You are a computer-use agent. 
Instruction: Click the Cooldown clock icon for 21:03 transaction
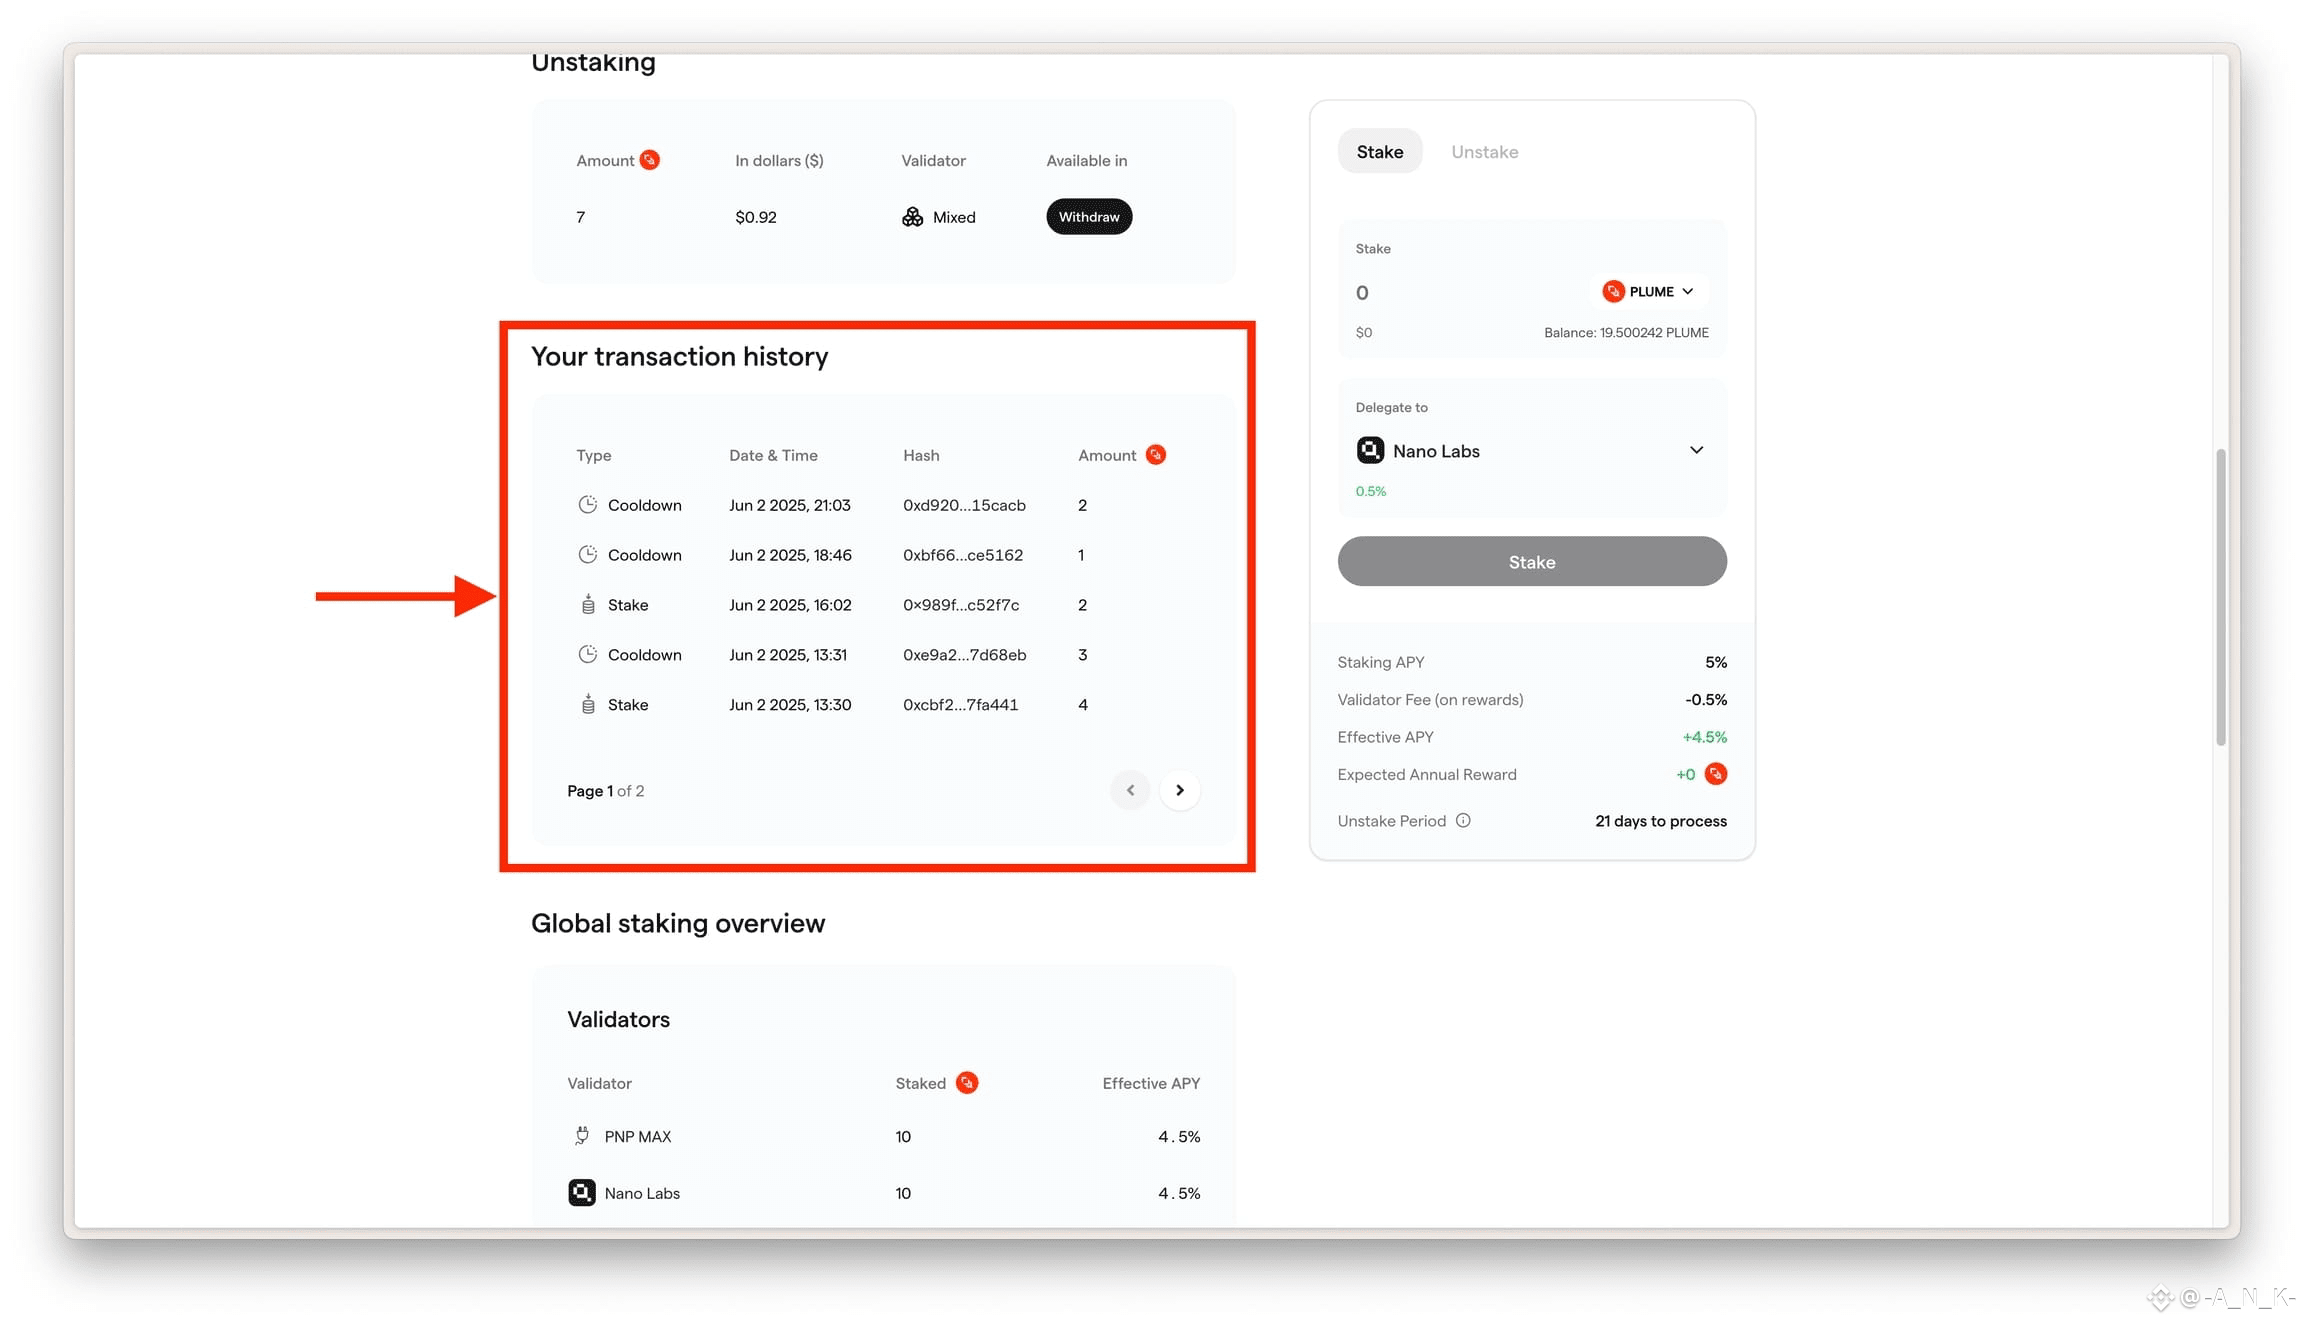coord(588,505)
